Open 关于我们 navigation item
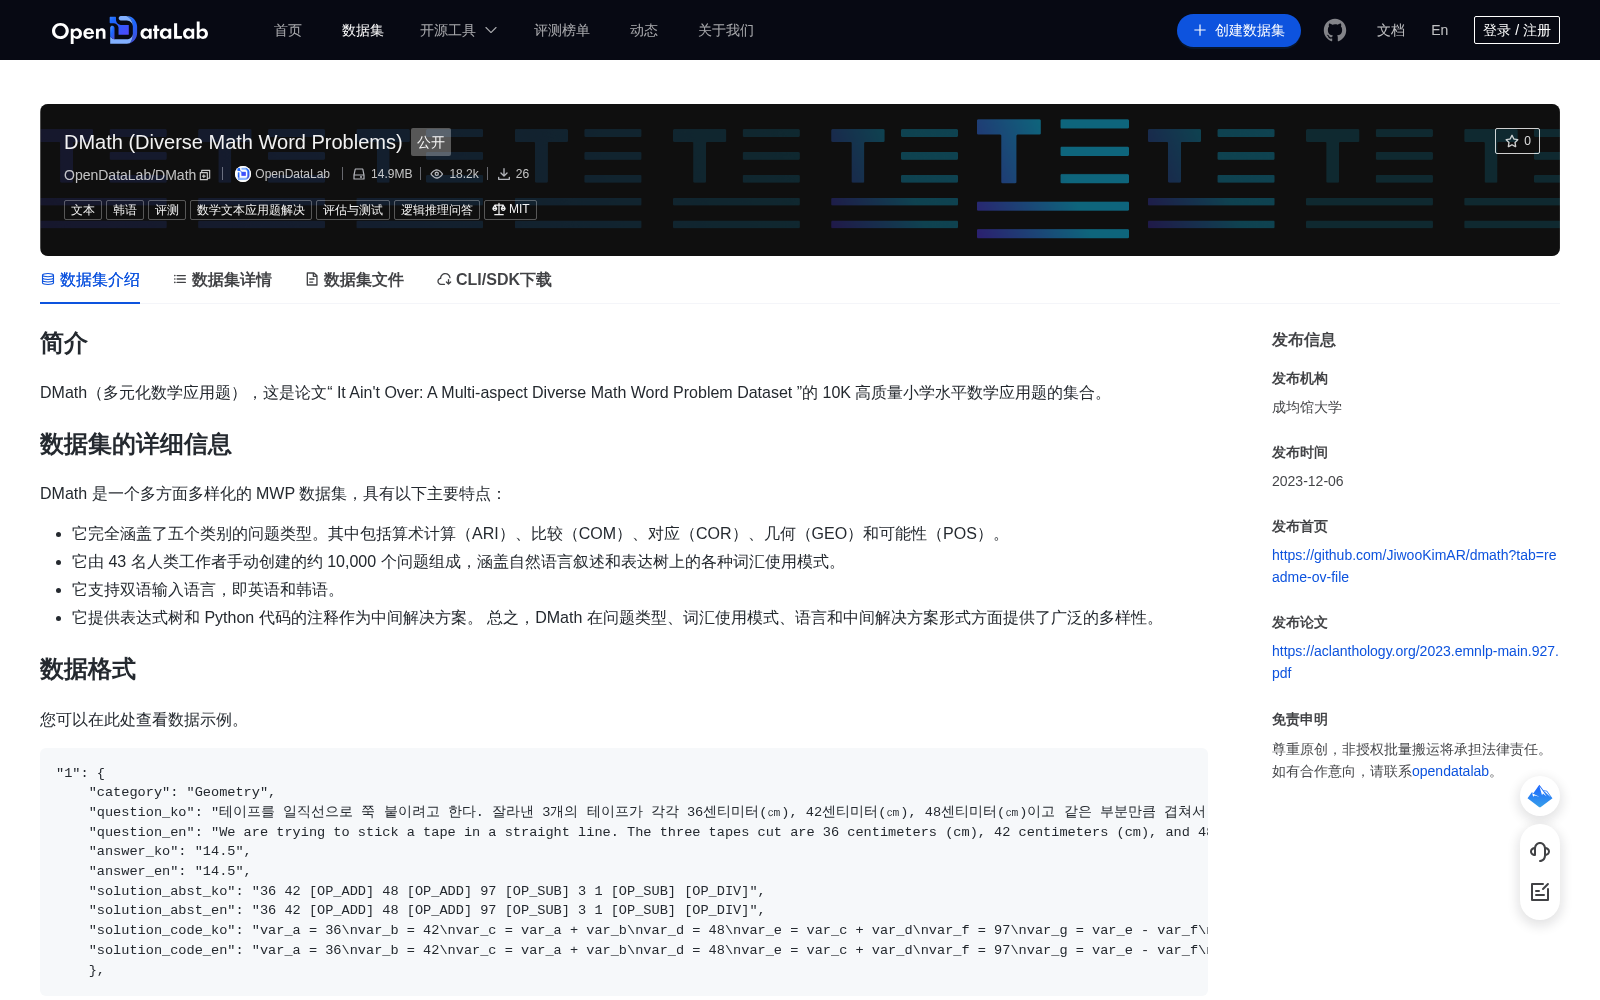1600x1000 pixels. click(x=726, y=30)
